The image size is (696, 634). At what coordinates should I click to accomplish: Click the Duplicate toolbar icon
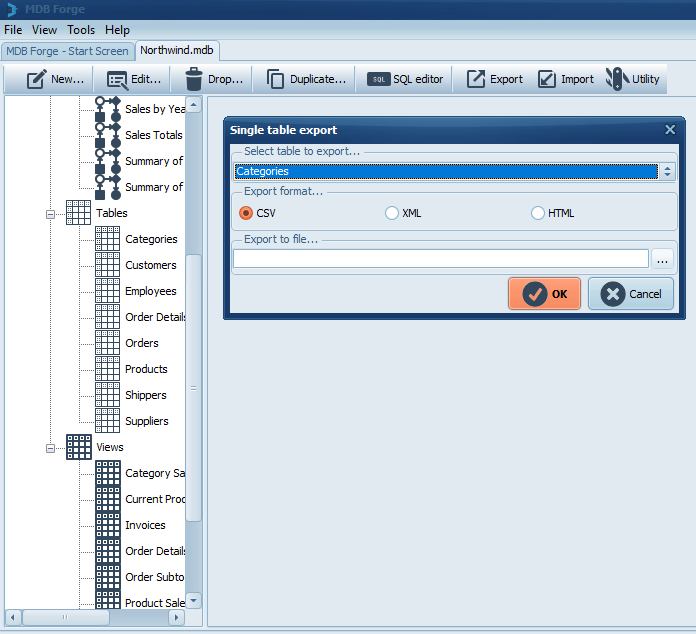point(276,79)
